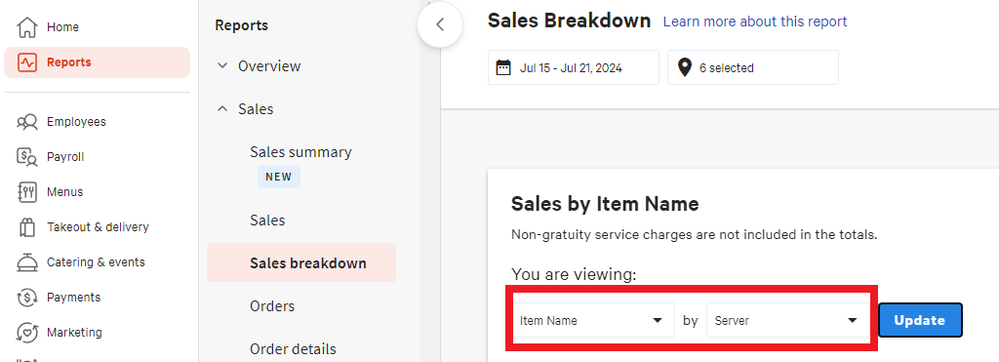The height and width of the screenshot is (362, 999).
Task: Click the Reports chart icon
Action: (x=27, y=62)
